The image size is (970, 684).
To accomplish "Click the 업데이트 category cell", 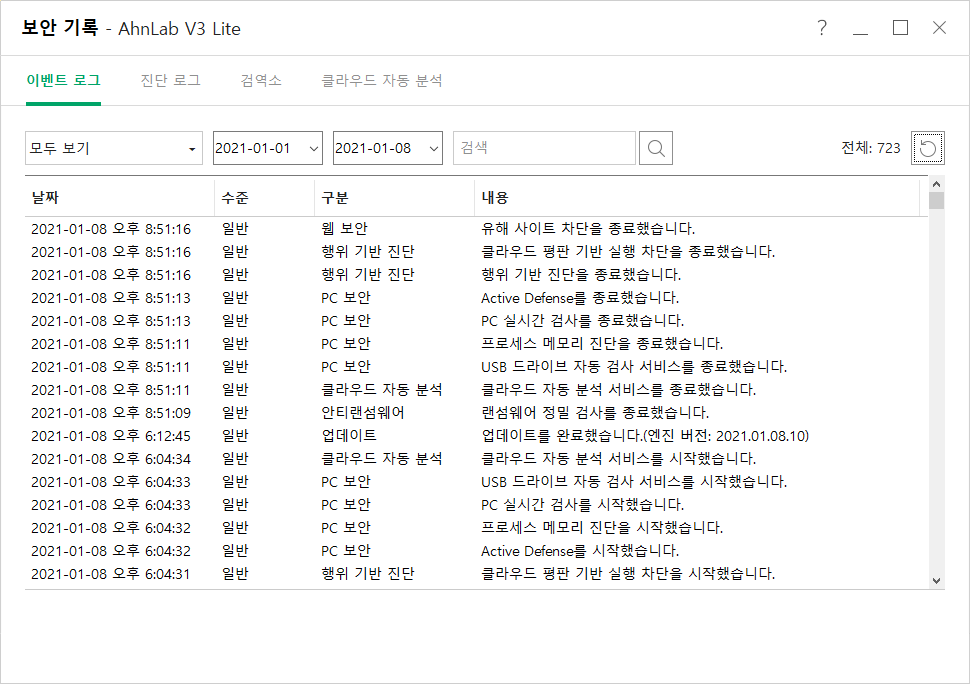I will click(x=349, y=436).
